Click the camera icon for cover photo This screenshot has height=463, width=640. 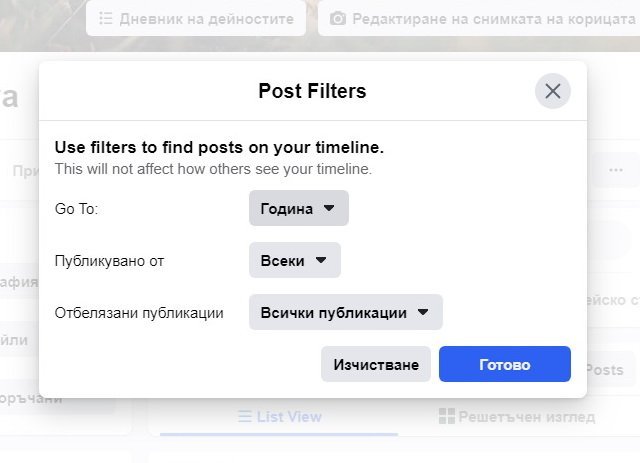pyautogui.click(x=338, y=19)
